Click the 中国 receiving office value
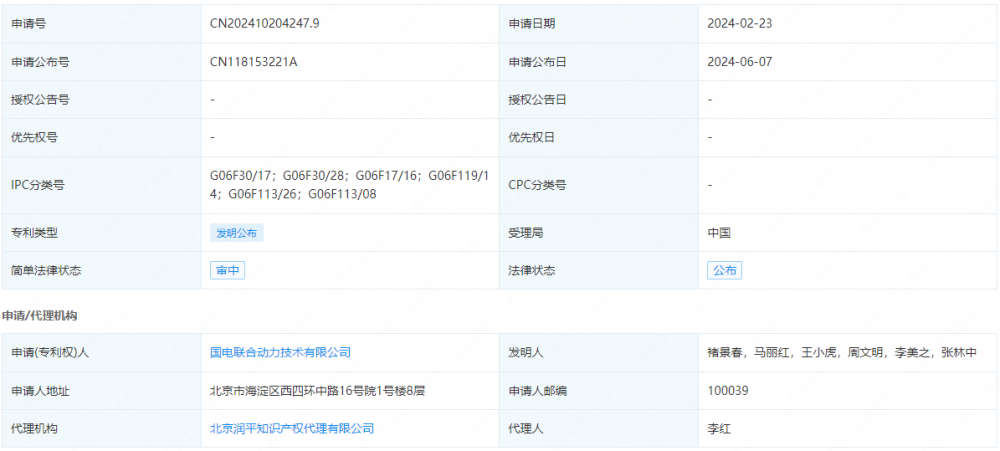 click(x=719, y=233)
